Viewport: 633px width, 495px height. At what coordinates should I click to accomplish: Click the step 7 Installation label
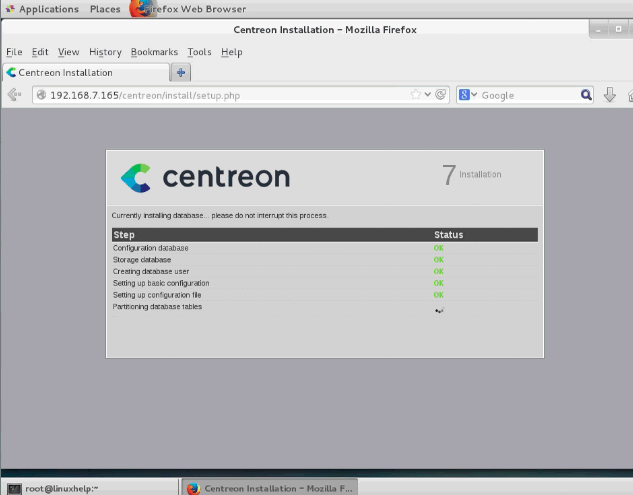[472, 175]
